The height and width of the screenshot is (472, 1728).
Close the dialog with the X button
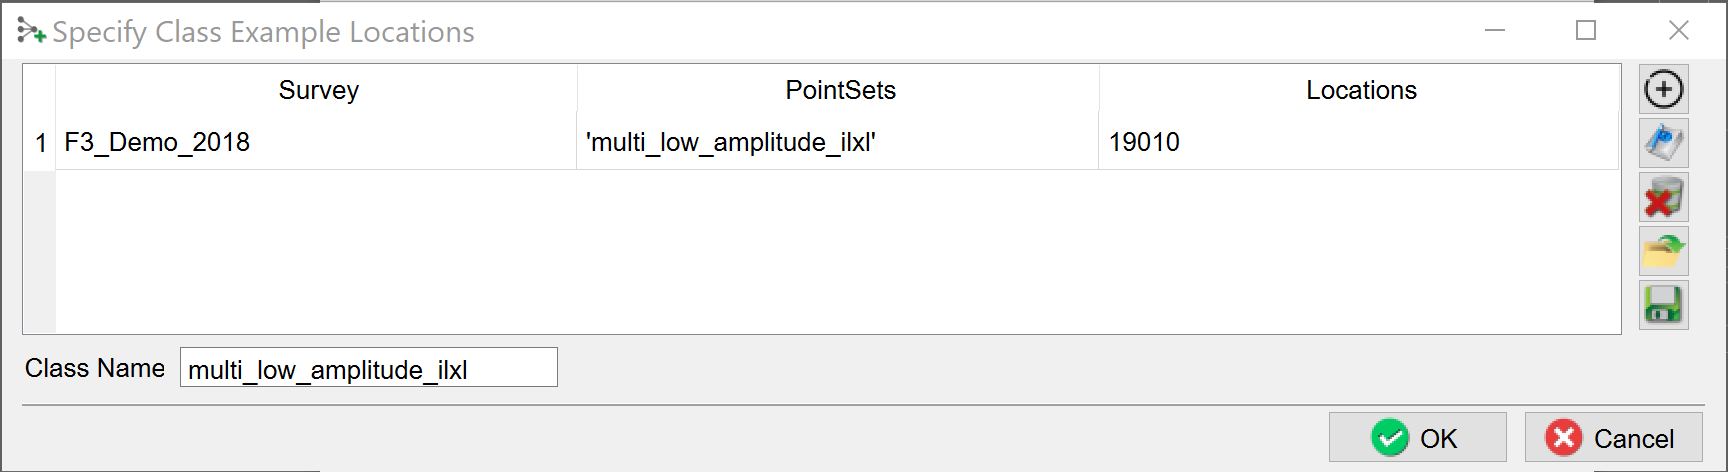tap(1679, 31)
